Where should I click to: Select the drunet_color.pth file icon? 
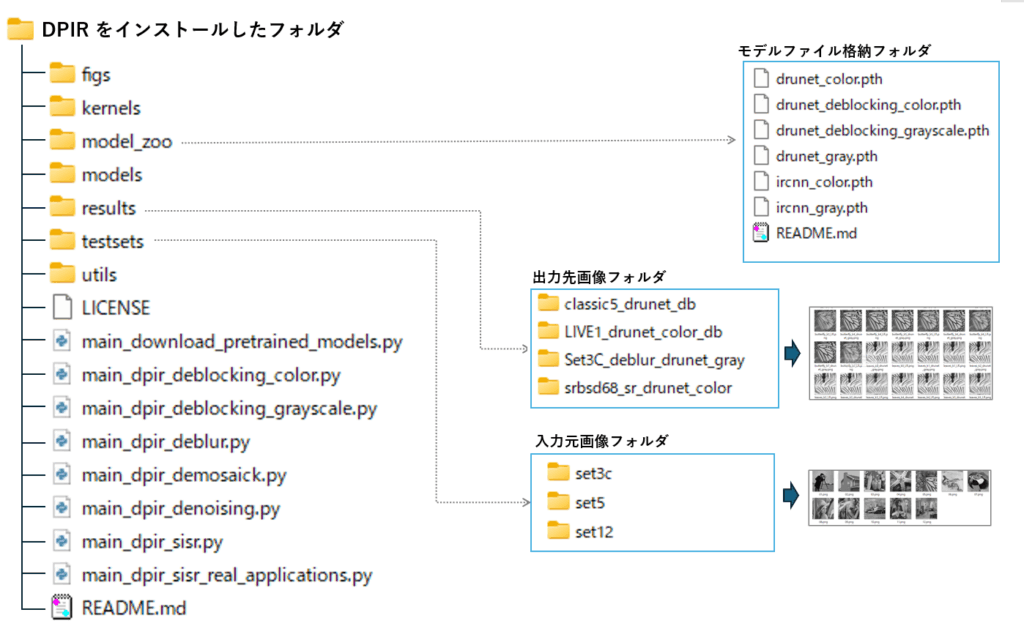(x=761, y=79)
